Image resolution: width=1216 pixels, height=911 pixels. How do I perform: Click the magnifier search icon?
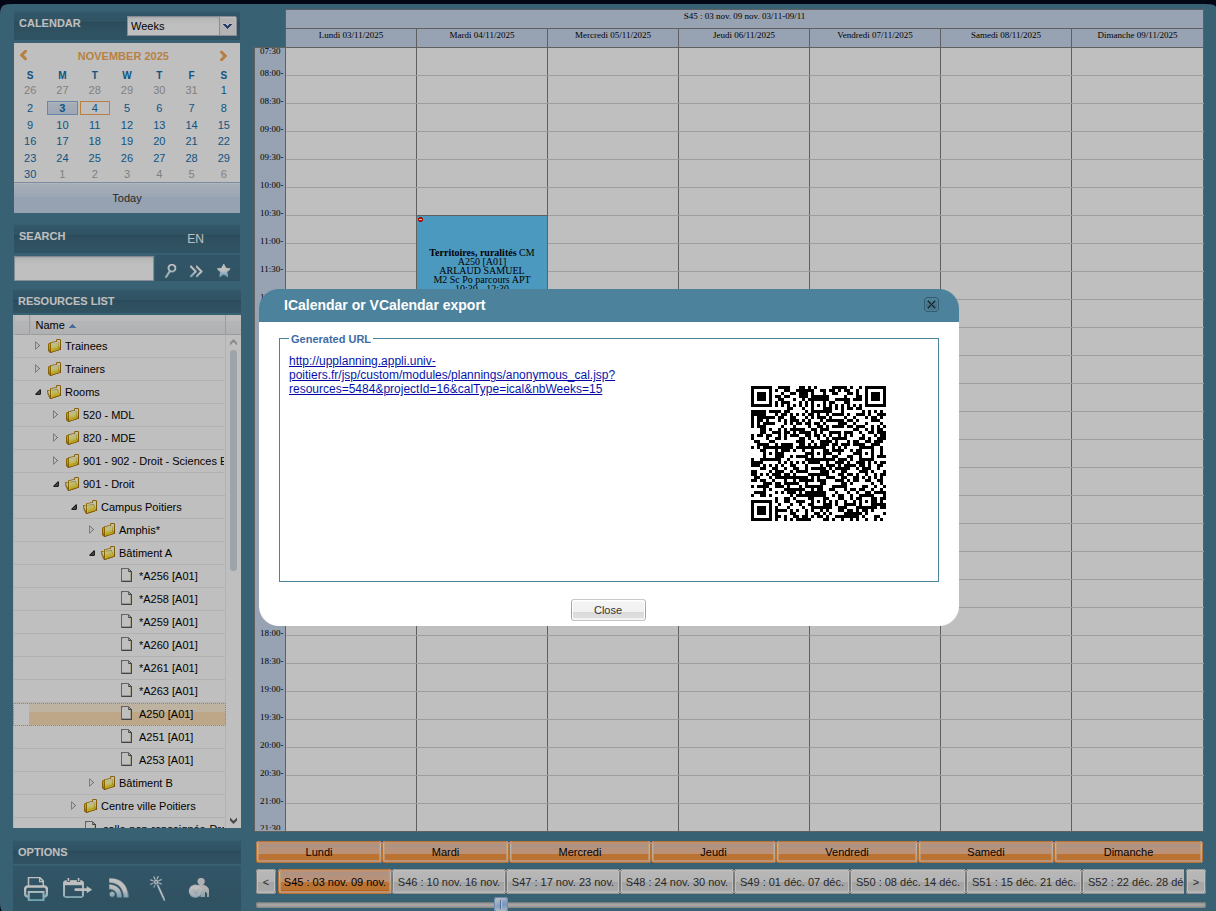[x=171, y=270]
